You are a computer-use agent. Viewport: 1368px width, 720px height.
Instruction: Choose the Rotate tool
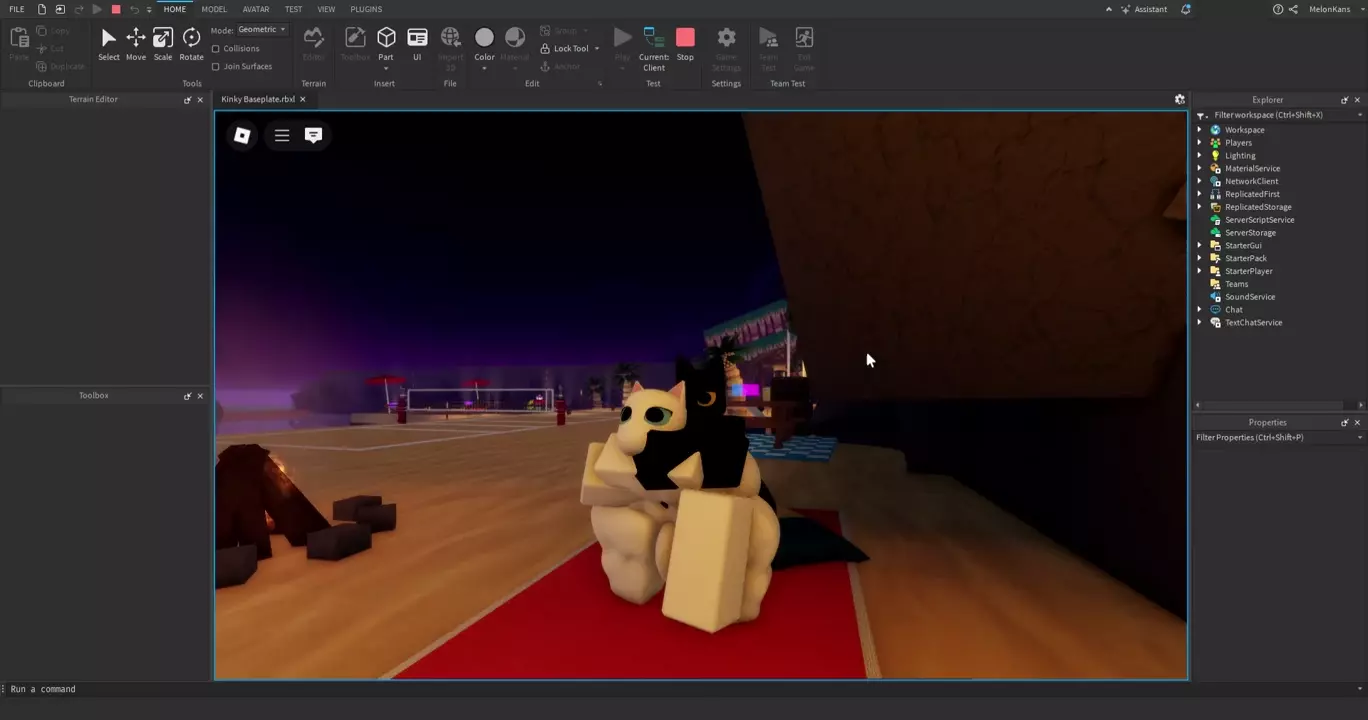pyautogui.click(x=191, y=43)
